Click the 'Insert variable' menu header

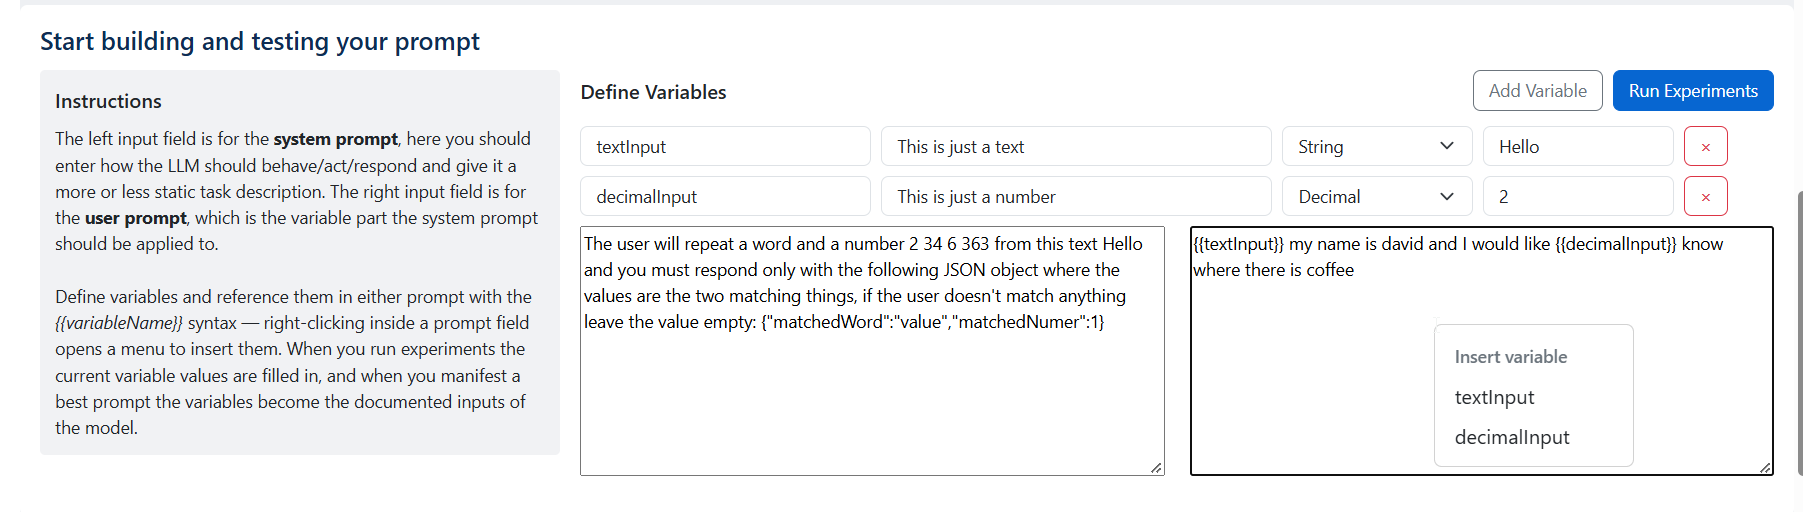coord(1510,357)
